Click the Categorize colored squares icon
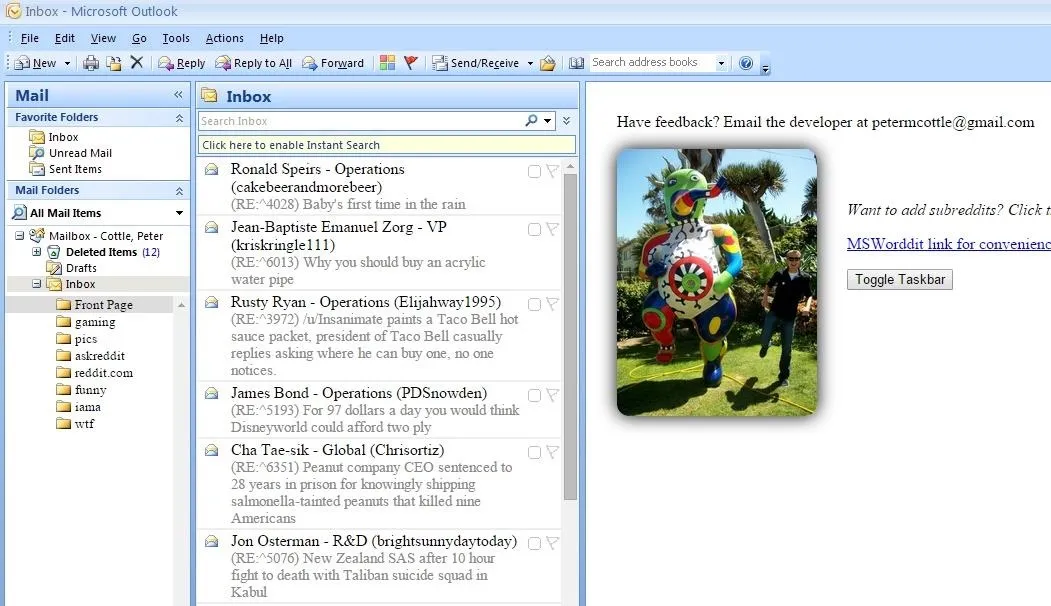Image resolution: width=1051 pixels, height=606 pixels. [387, 63]
